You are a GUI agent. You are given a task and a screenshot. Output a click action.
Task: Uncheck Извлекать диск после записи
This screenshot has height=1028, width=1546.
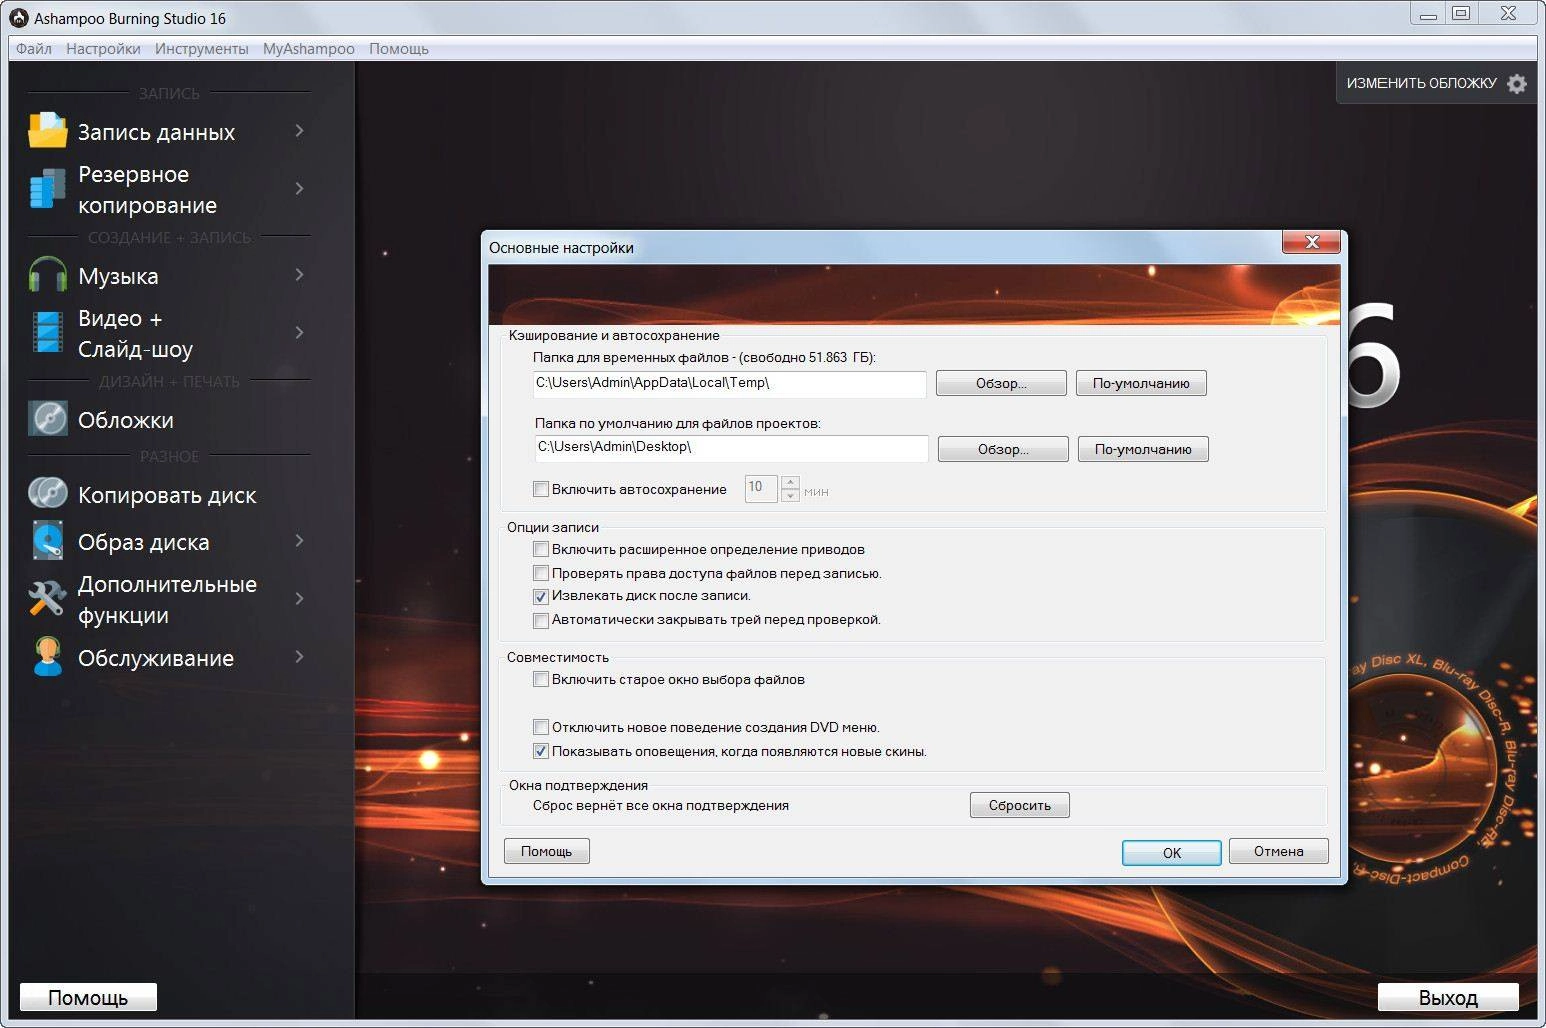(541, 596)
